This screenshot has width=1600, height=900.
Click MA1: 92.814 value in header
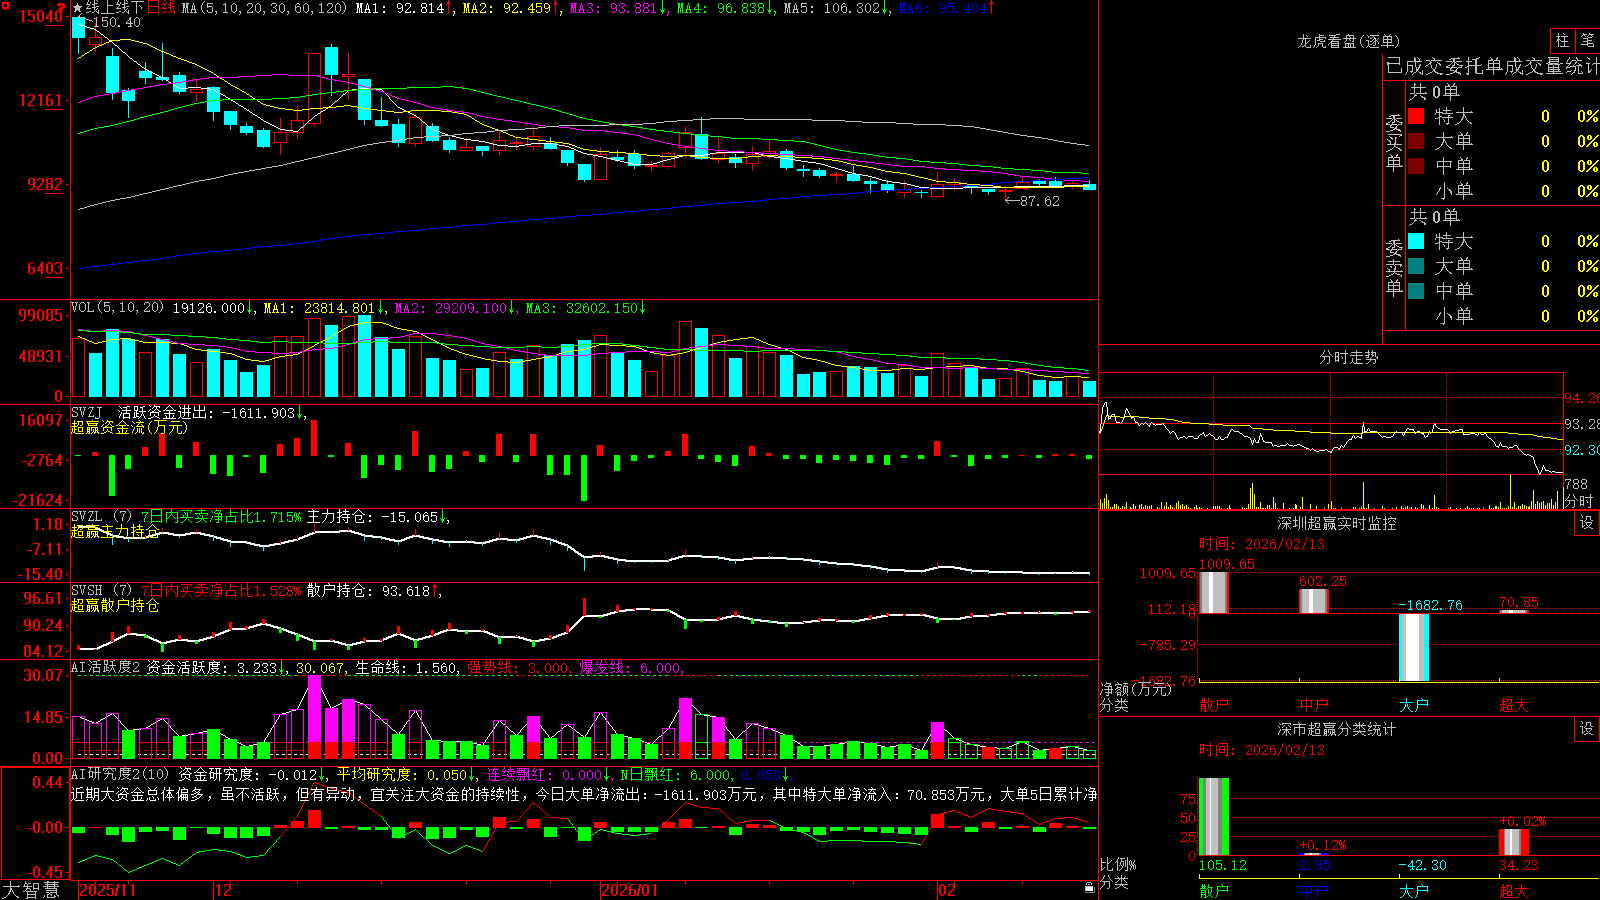click(x=402, y=8)
